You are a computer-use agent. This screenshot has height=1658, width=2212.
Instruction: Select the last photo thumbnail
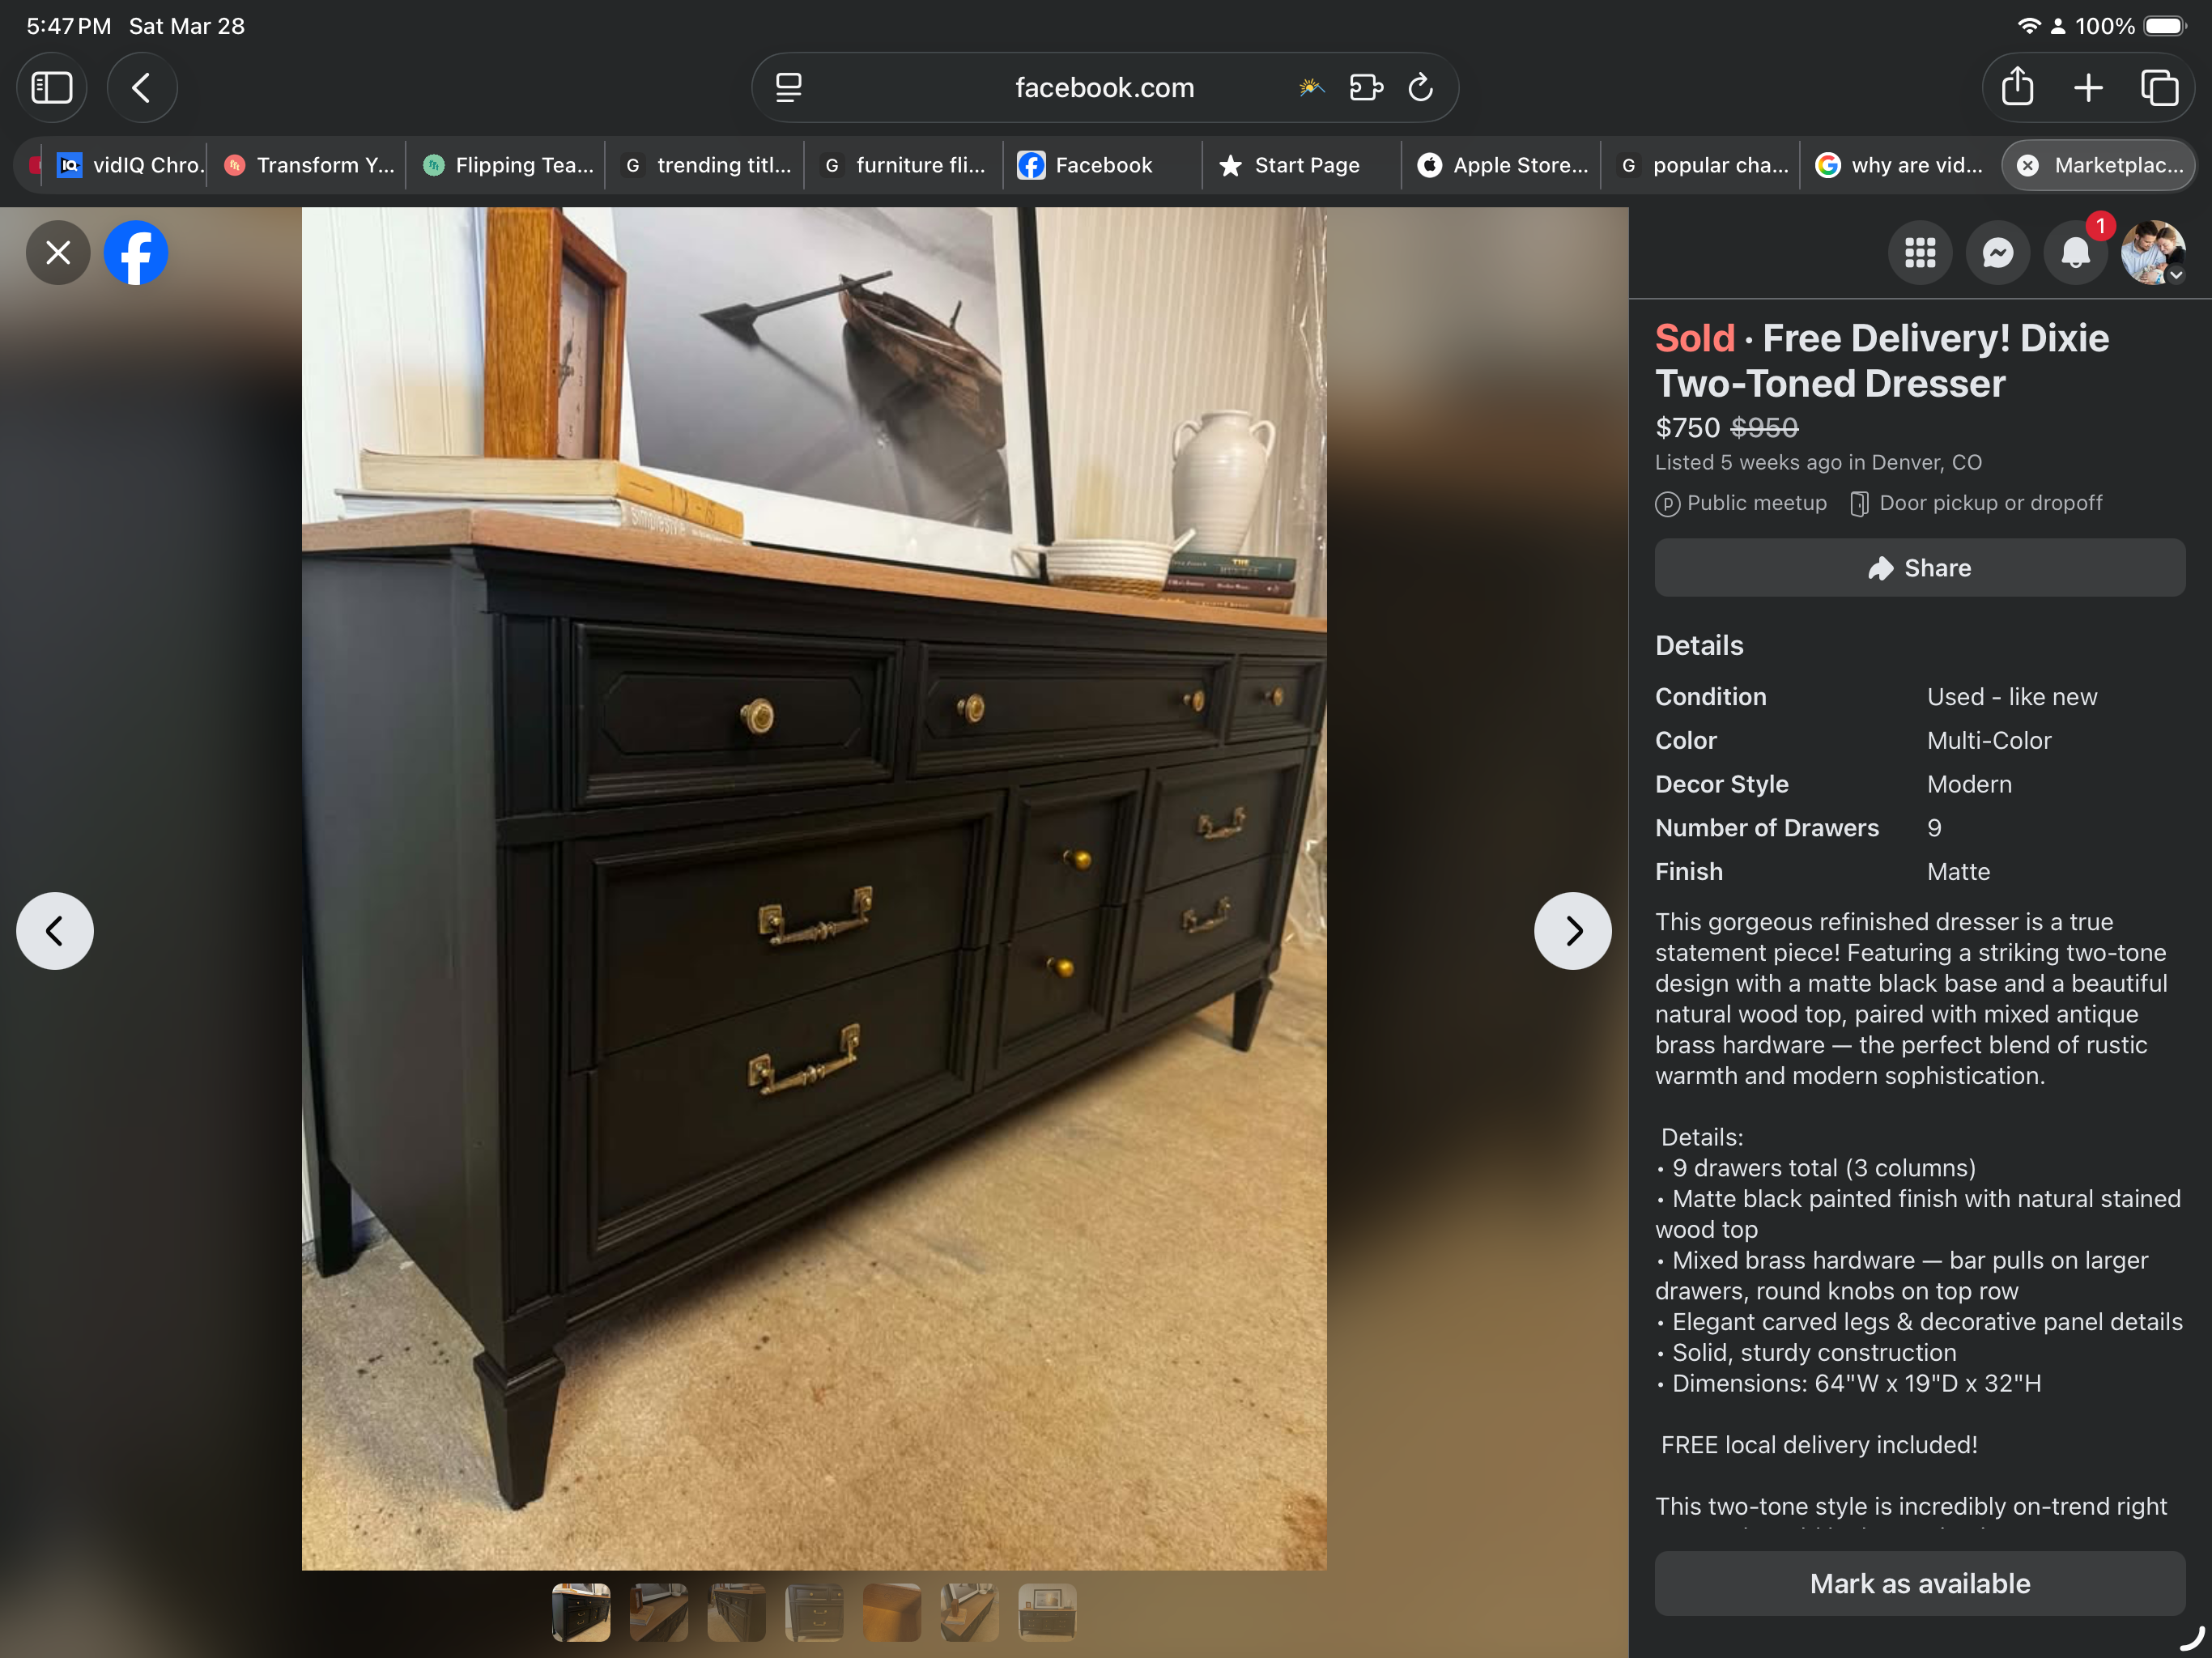(x=1046, y=1612)
